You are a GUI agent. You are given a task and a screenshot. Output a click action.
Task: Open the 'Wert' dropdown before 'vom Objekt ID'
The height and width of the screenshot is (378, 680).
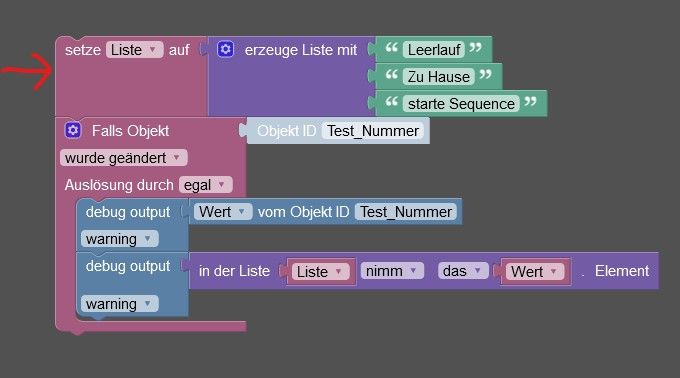(x=223, y=212)
